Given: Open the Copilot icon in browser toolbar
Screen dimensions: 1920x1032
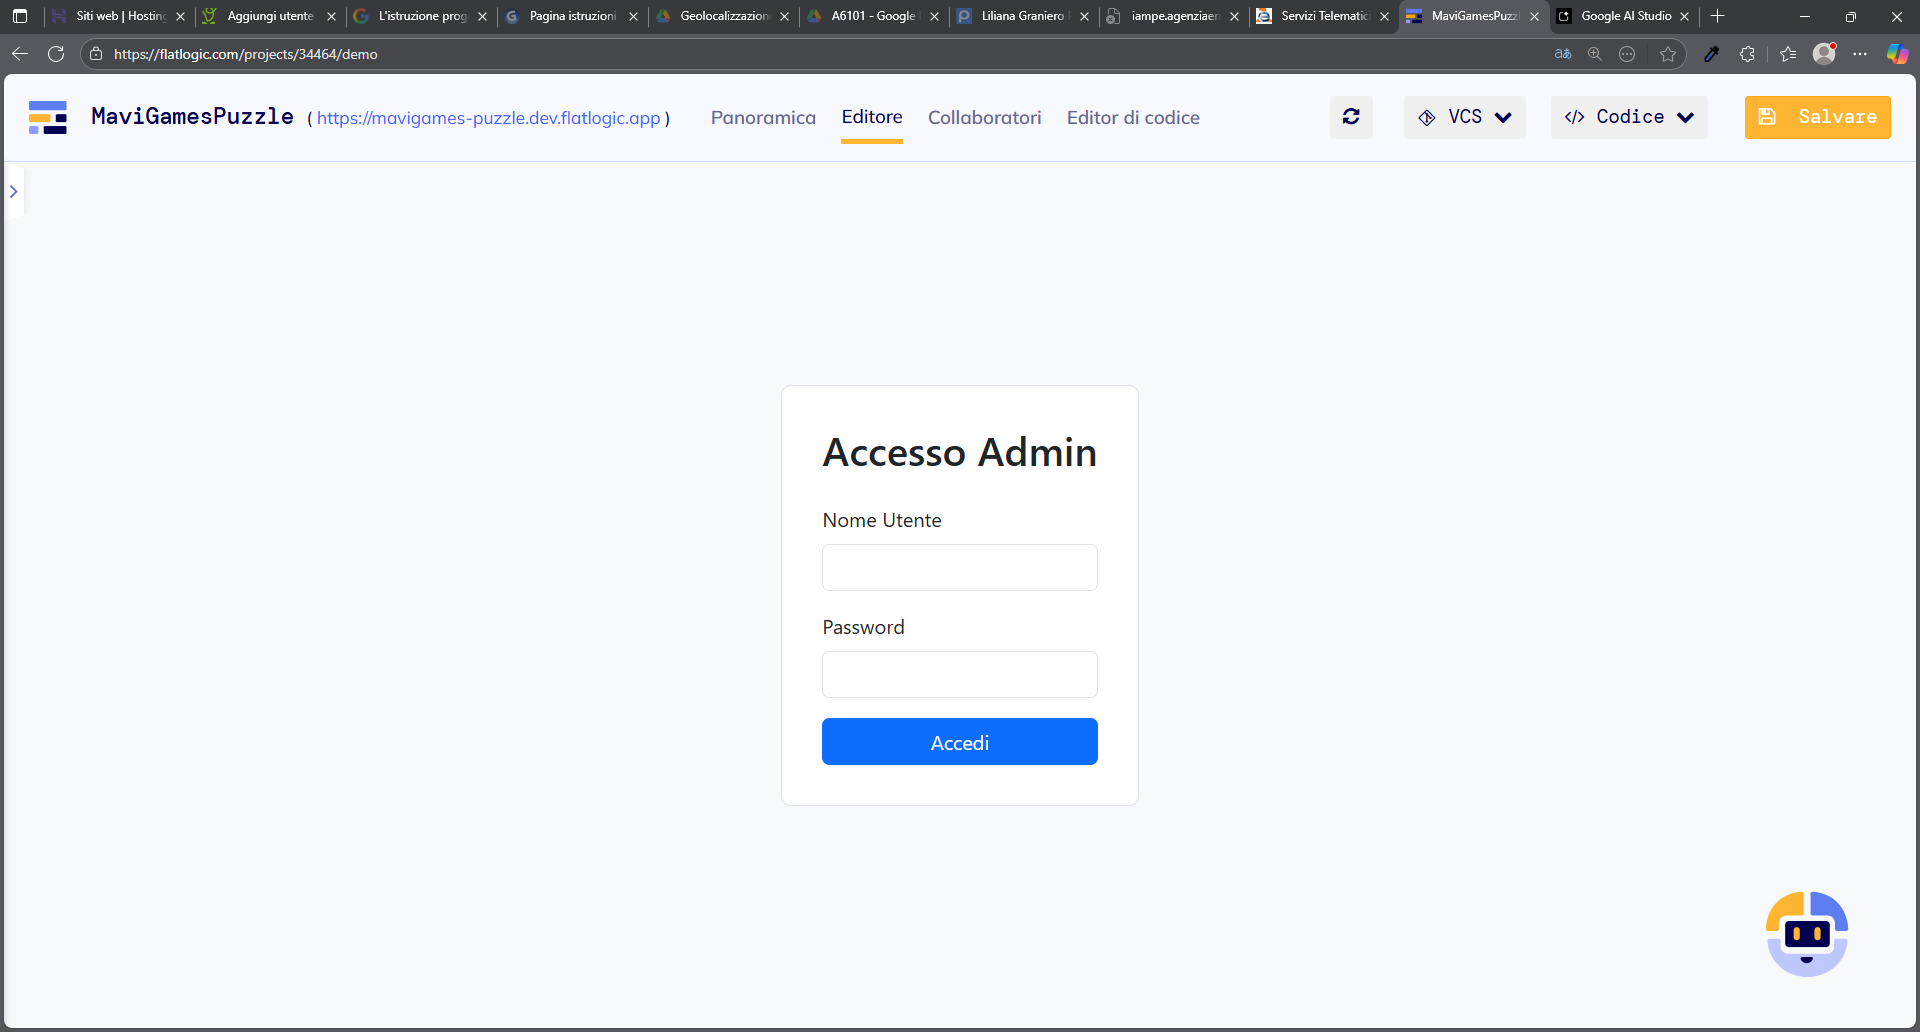Looking at the screenshot, I should click(1896, 54).
